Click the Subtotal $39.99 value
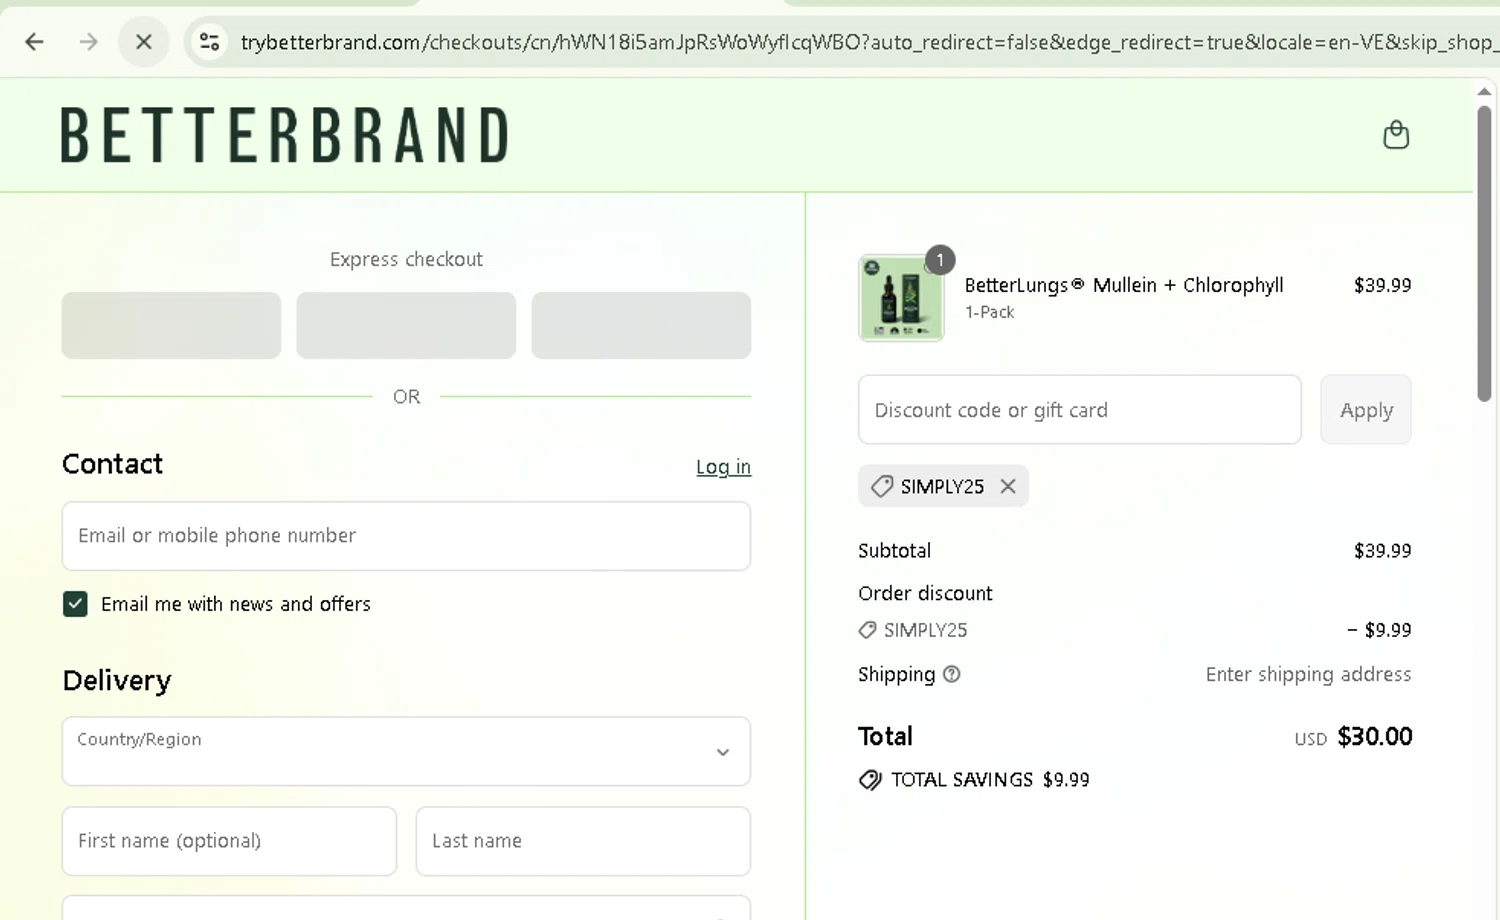The image size is (1500, 920). click(1382, 551)
